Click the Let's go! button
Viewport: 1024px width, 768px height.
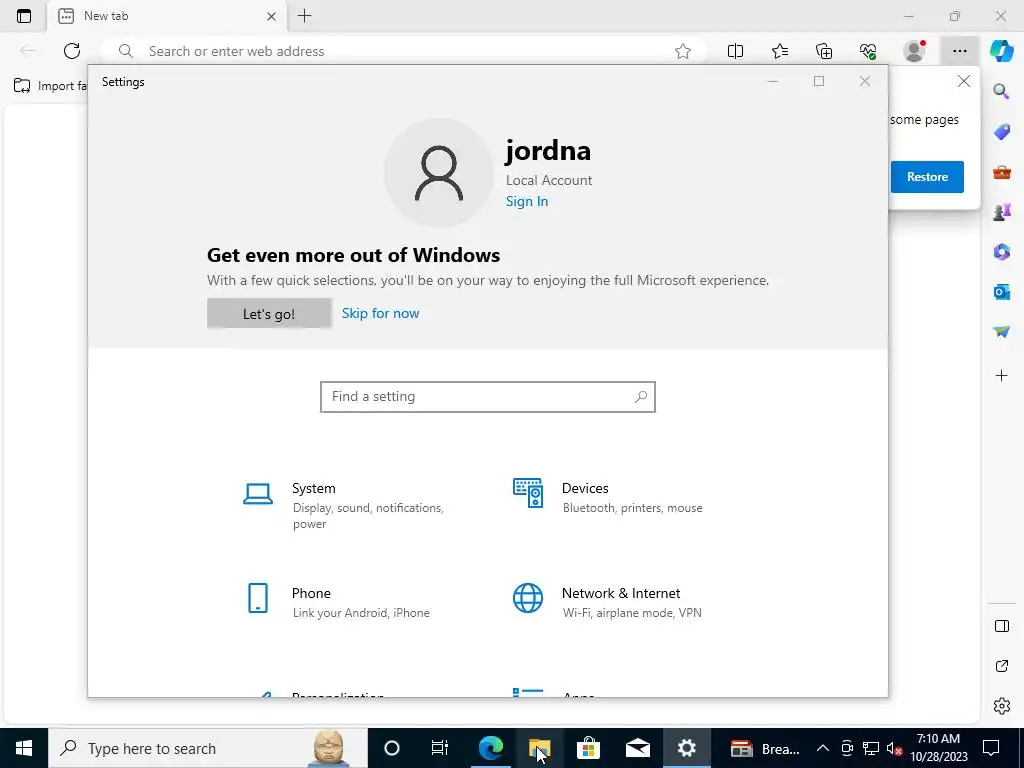(x=269, y=313)
